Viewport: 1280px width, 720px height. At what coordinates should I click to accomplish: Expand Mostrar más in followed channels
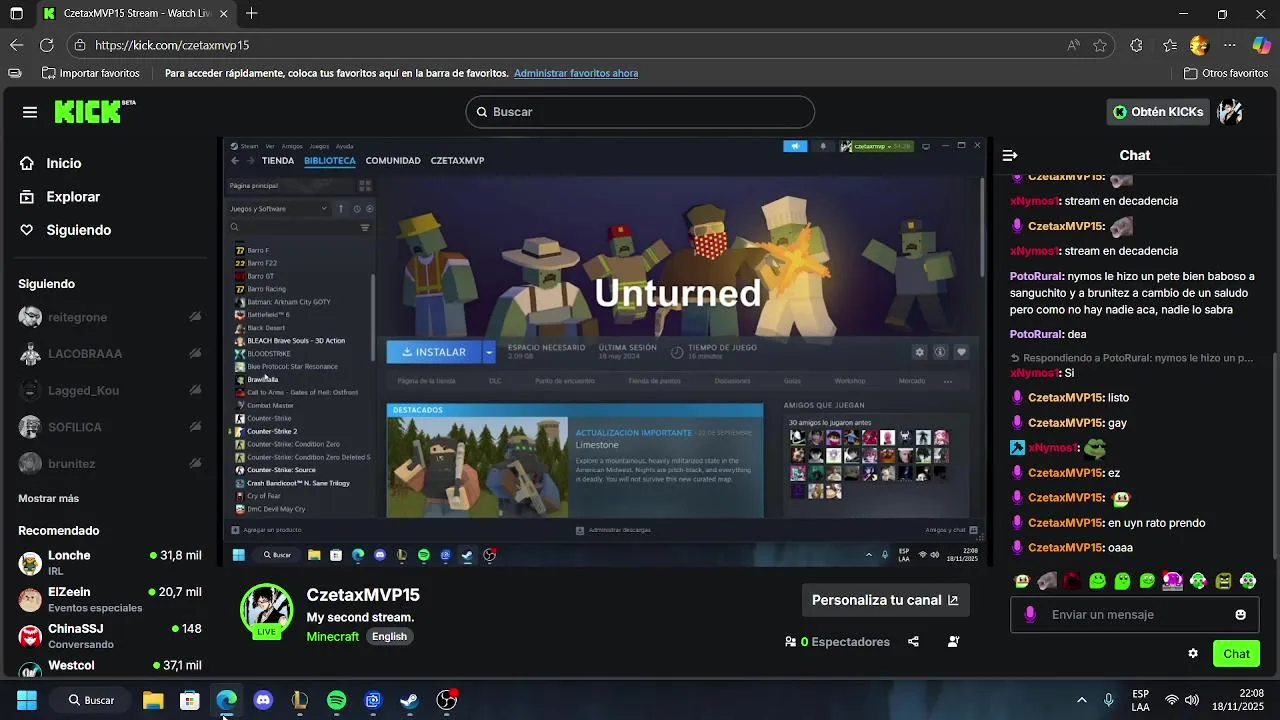pos(48,498)
